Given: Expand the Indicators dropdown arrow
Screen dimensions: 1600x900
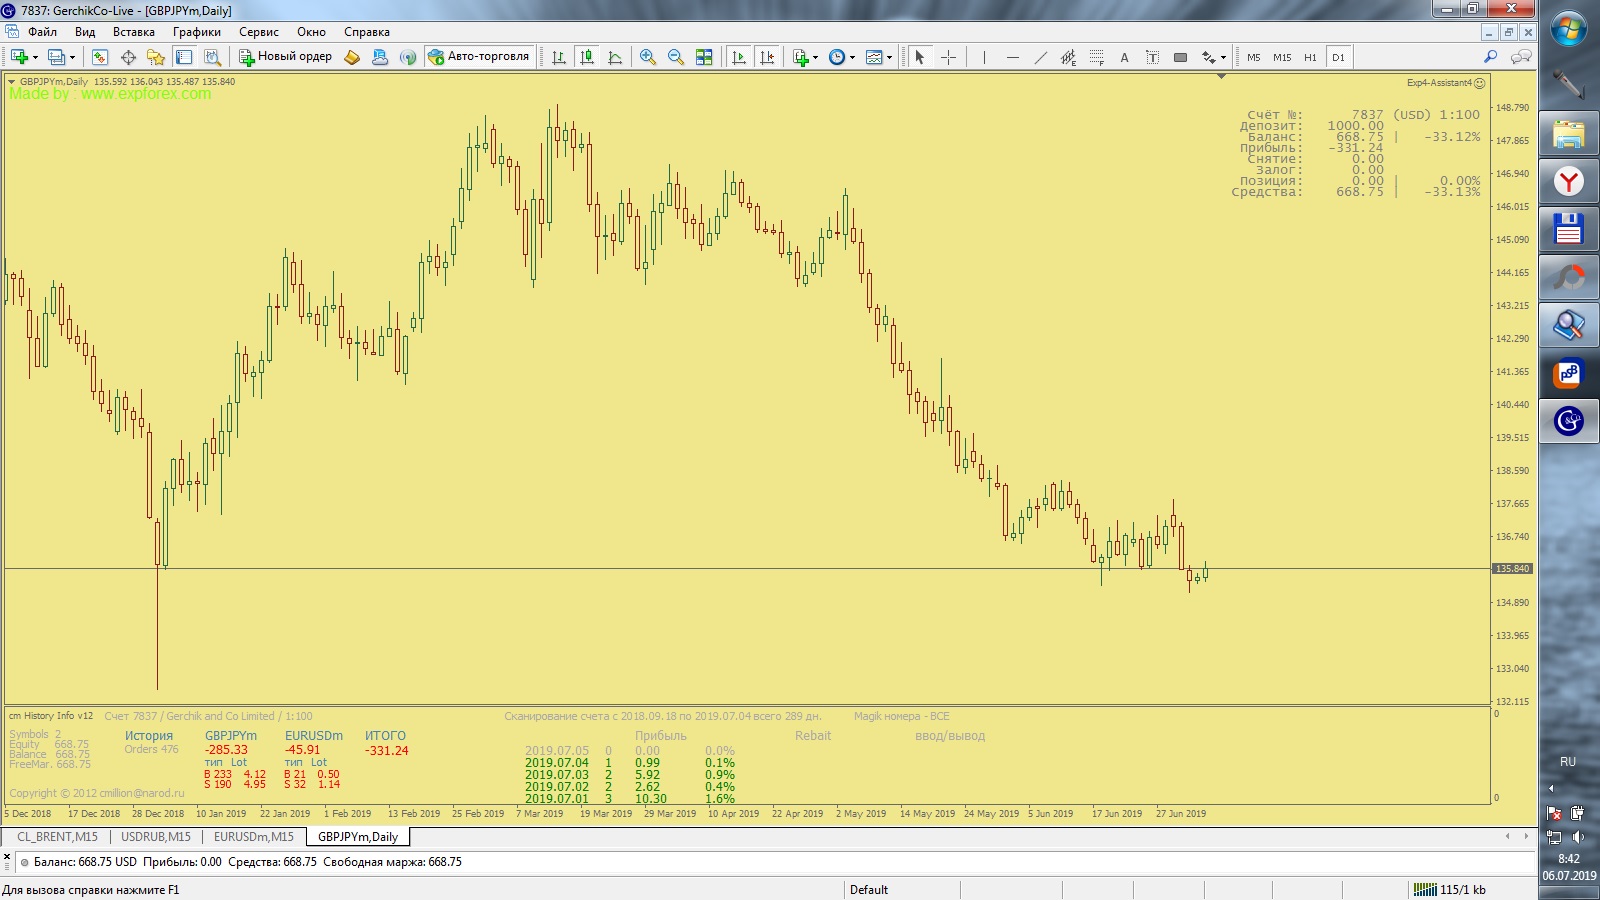Looking at the screenshot, I should pos(815,57).
